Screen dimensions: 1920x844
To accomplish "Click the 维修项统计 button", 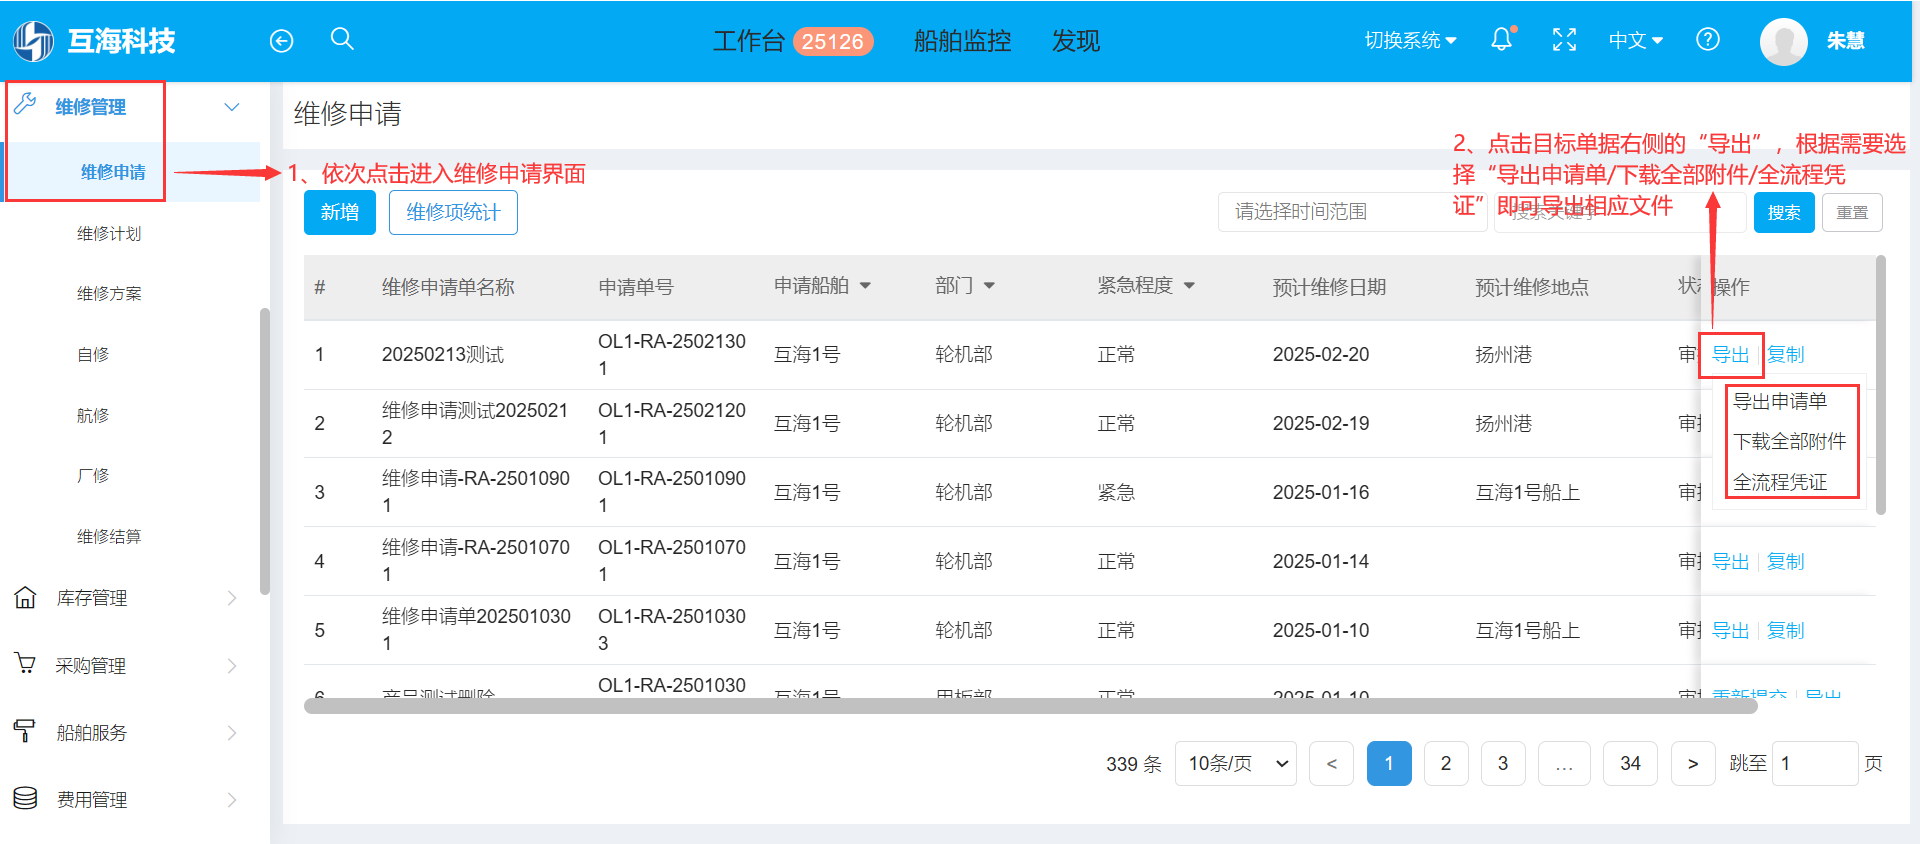I will click(x=453, y=212).
